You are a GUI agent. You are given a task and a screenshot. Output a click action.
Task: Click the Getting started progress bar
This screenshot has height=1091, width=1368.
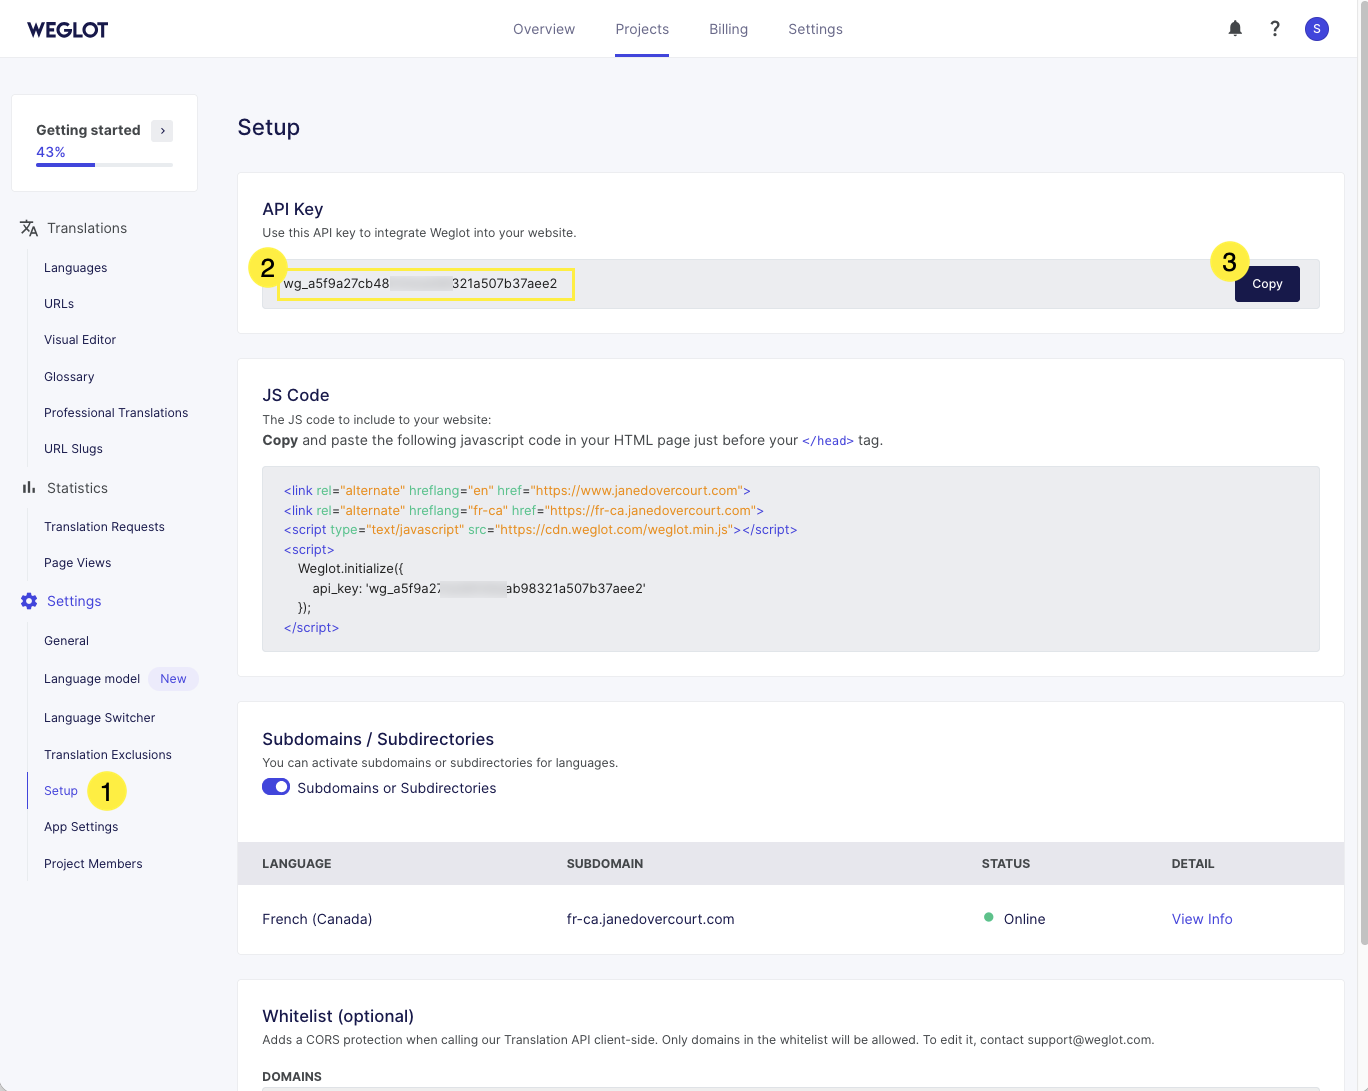pyautogui.click(x=104, y=165)
